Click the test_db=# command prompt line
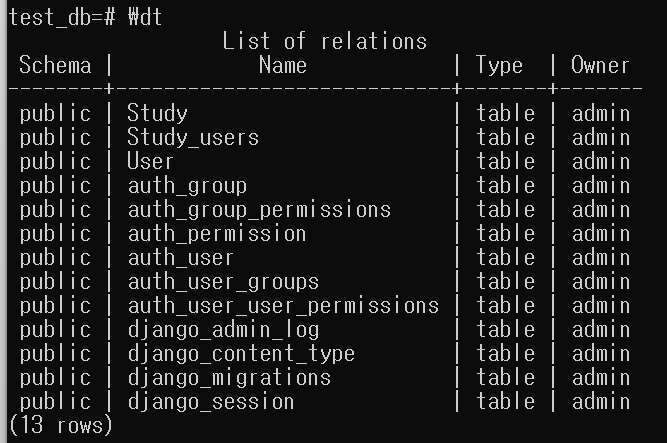This screenshot has width=667, height=443. tap(85, 17)
